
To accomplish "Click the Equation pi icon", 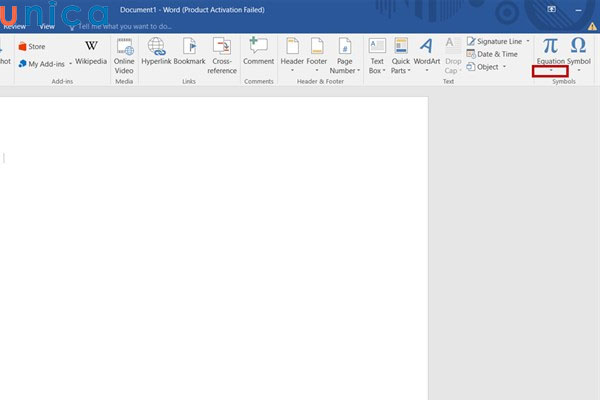I will tap(550, 46).
